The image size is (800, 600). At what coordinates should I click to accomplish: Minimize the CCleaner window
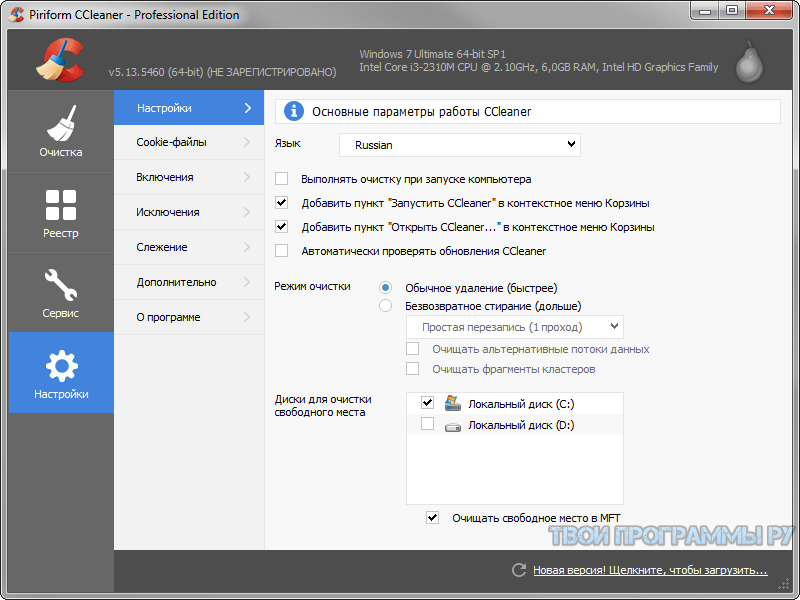point(705,11)
